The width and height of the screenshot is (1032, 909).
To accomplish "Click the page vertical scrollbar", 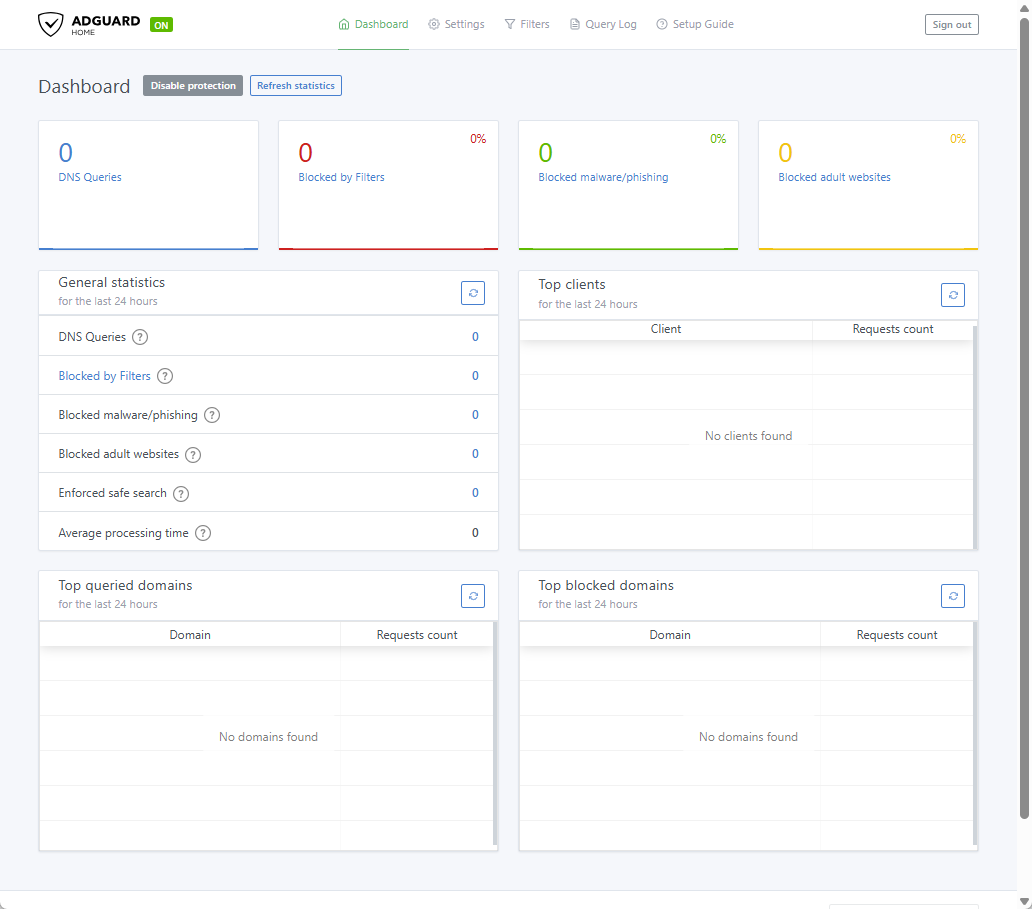I will 1024,400.
